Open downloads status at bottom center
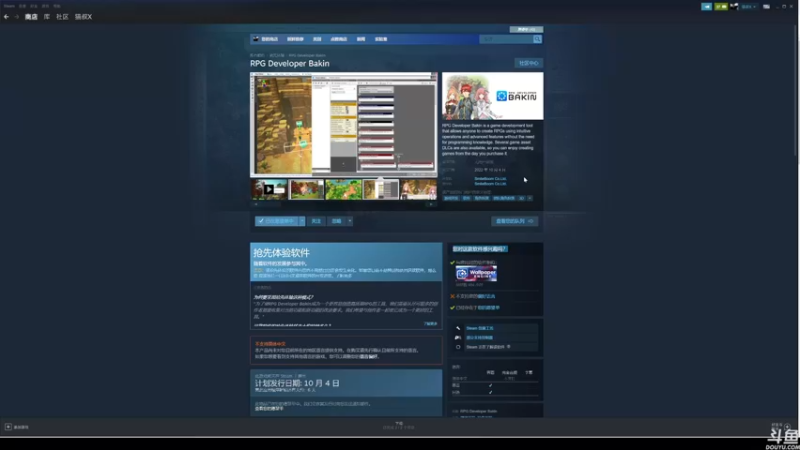The height and width of the screenshot is (450, 800). click(x=399, y=426)
